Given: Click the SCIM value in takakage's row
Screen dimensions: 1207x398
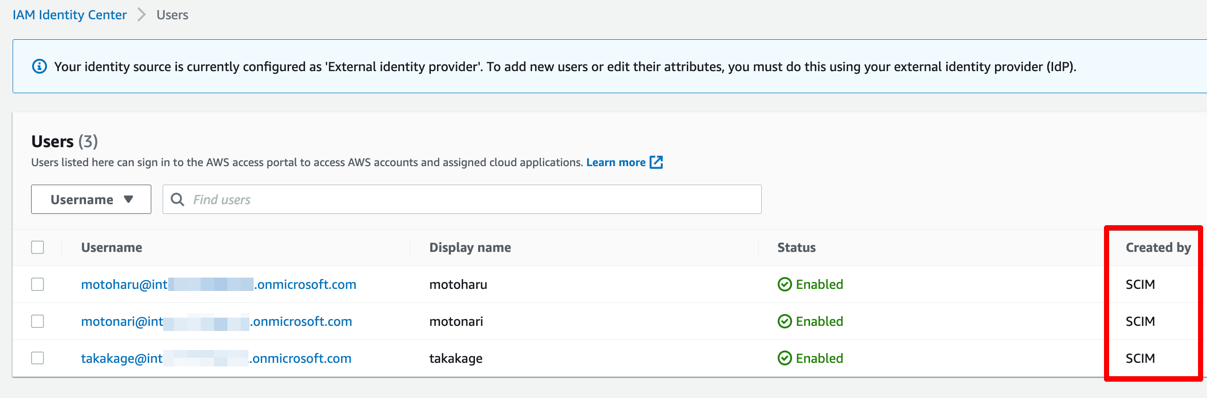Looking at the screenshot, I should (1140, 358).
